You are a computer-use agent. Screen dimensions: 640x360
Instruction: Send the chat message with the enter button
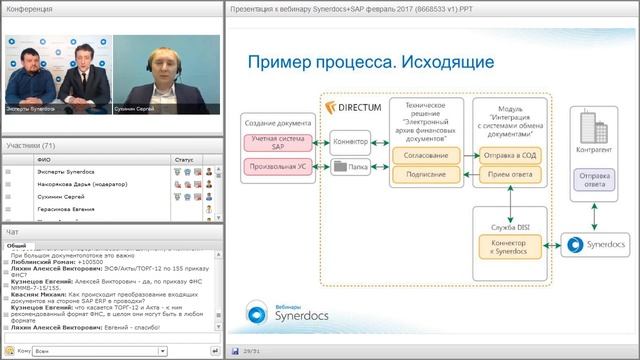coord(215,351)
